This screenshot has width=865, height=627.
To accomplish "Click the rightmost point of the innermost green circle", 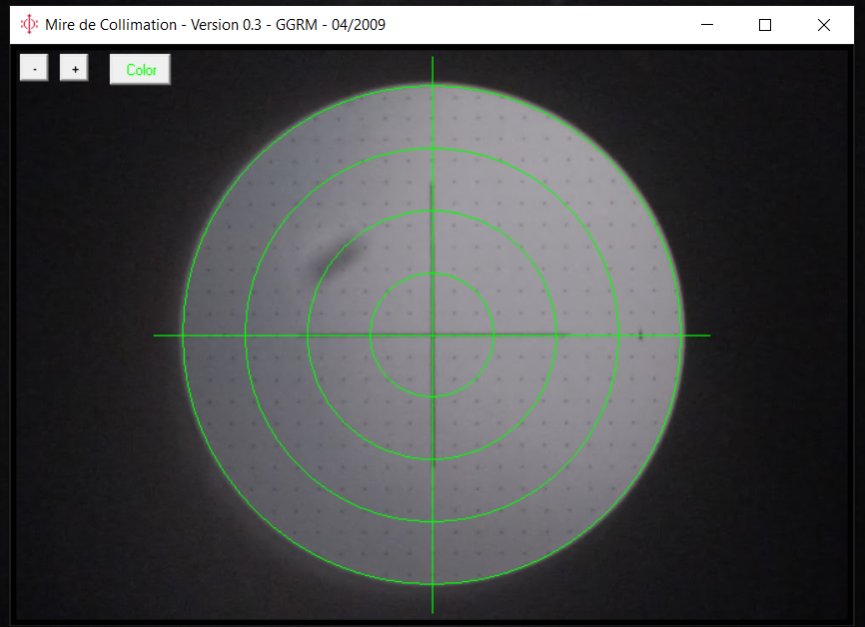I will pos(494,335).
